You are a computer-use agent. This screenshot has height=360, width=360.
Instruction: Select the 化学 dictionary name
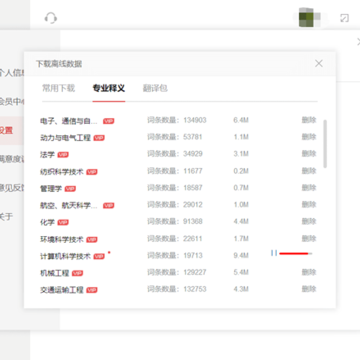pos(47,222)
